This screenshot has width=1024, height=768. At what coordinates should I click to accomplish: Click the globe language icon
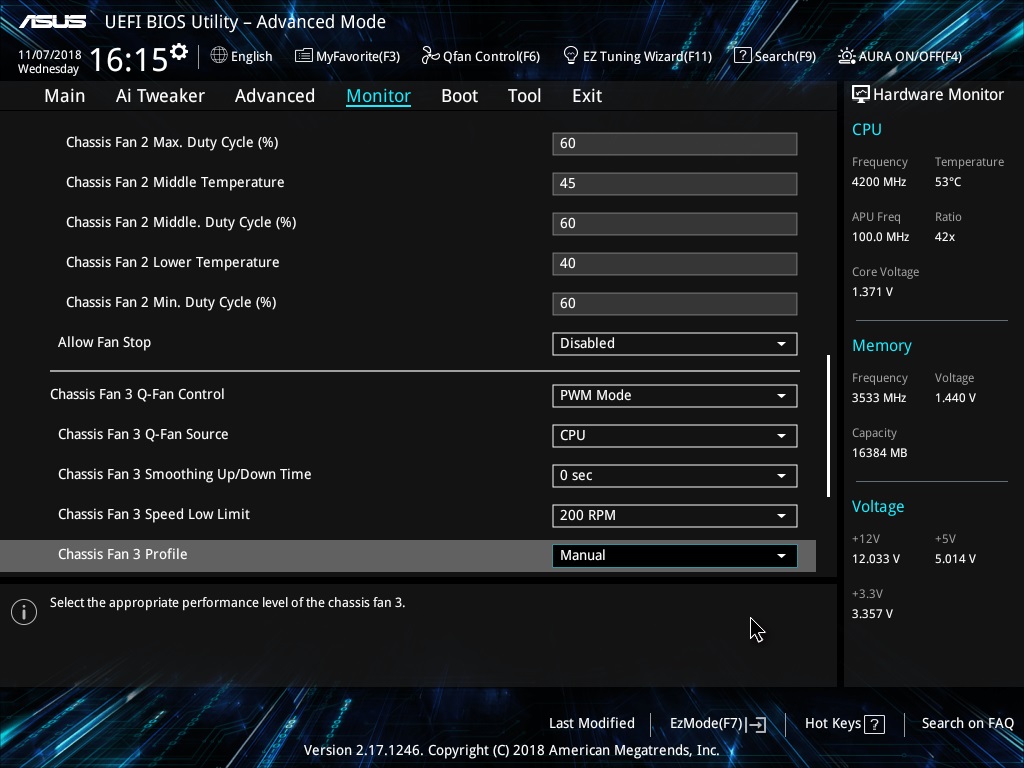219,56
